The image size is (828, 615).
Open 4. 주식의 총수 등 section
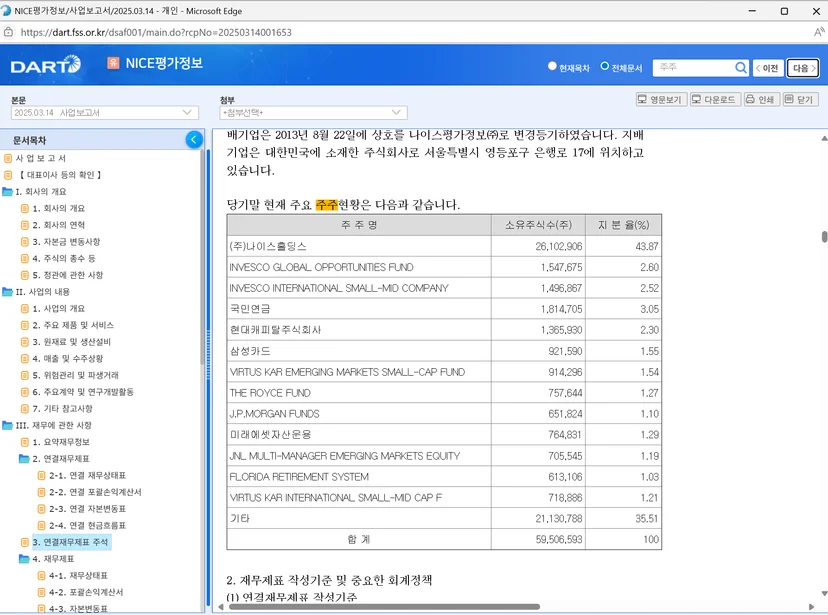tap(64, 259)
